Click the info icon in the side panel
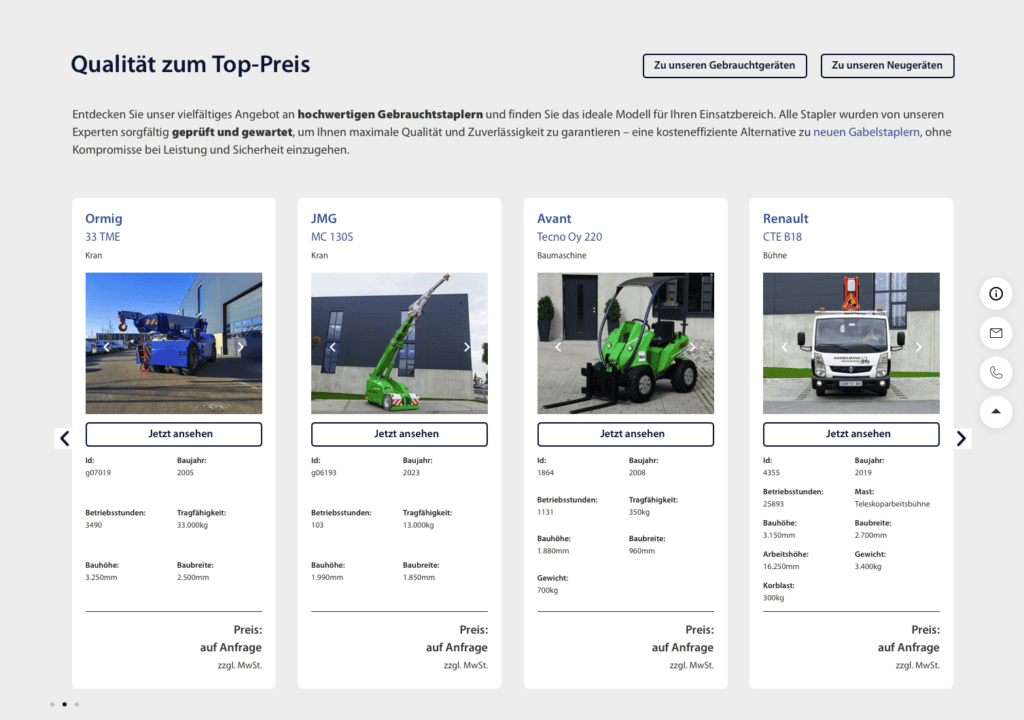The image size is (1024, 720). 995,293
